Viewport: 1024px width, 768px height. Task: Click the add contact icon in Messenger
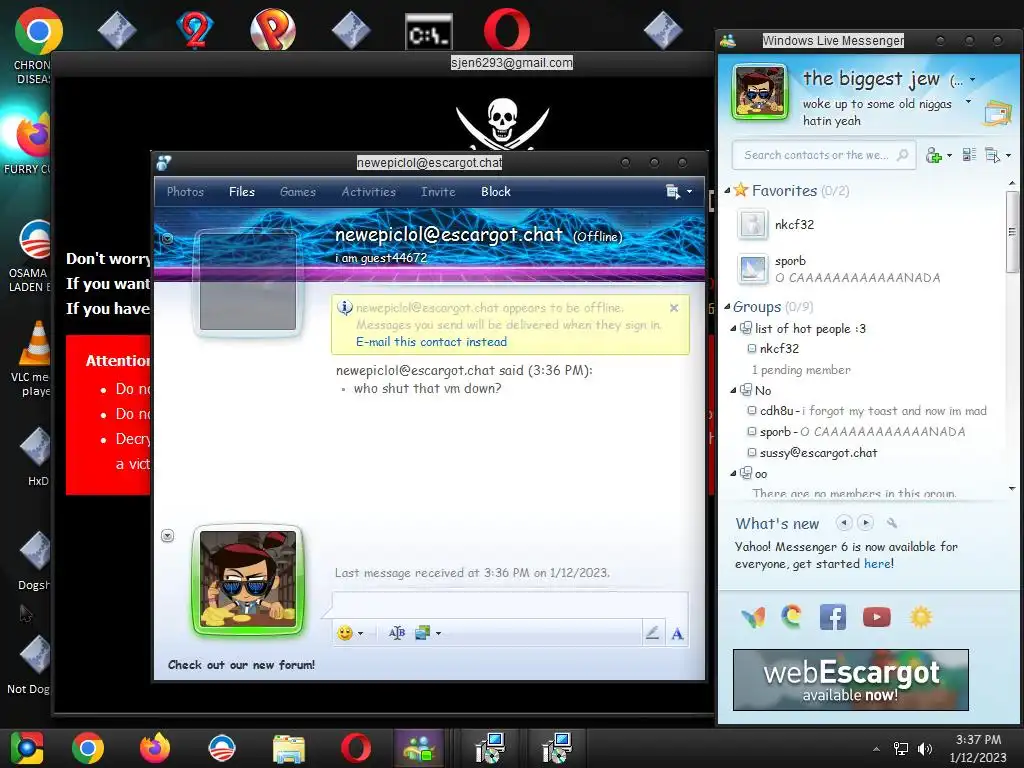click(934, 155)
